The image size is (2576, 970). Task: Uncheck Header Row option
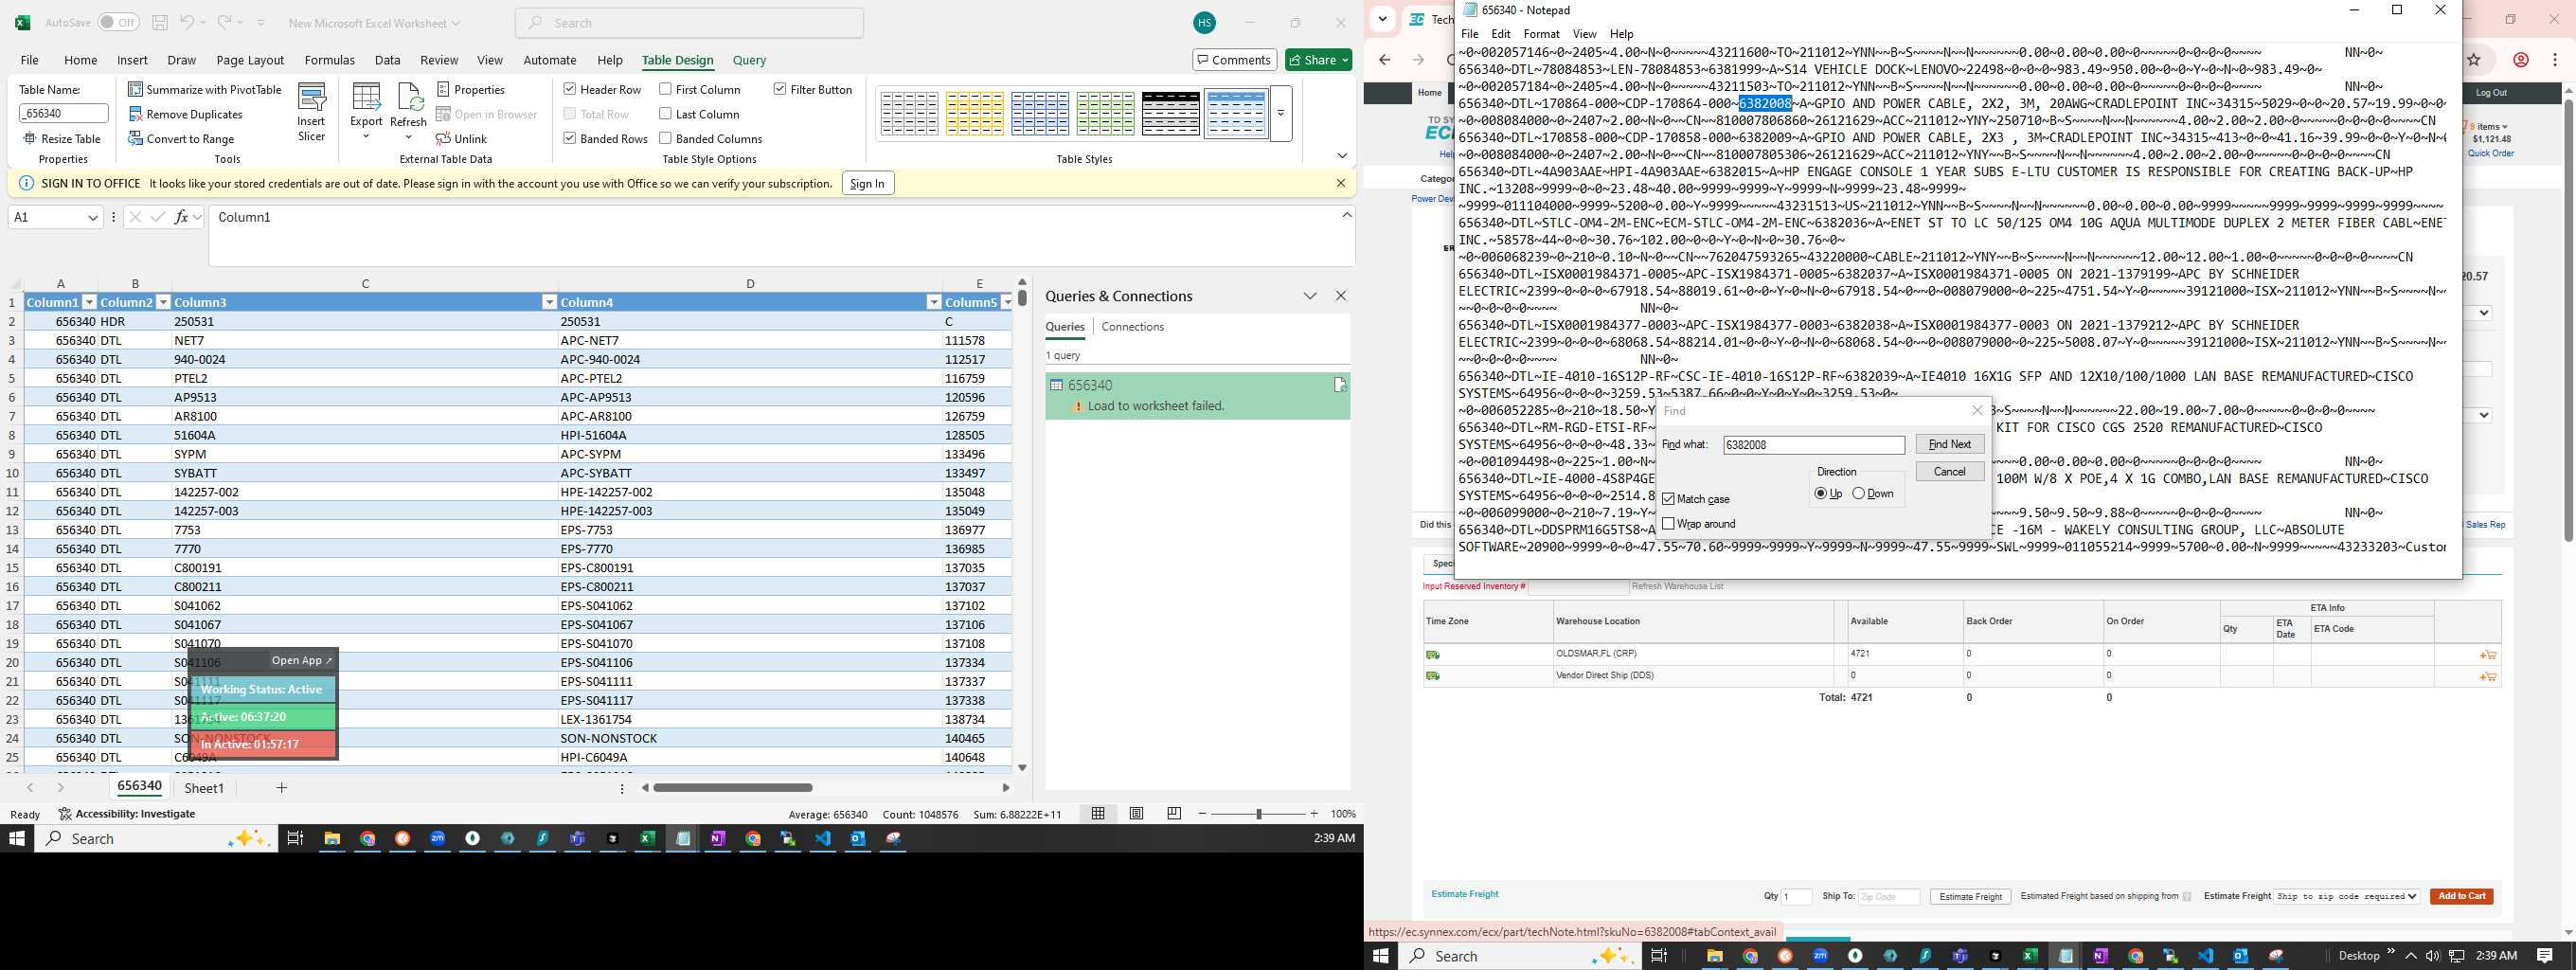point(569,89)
